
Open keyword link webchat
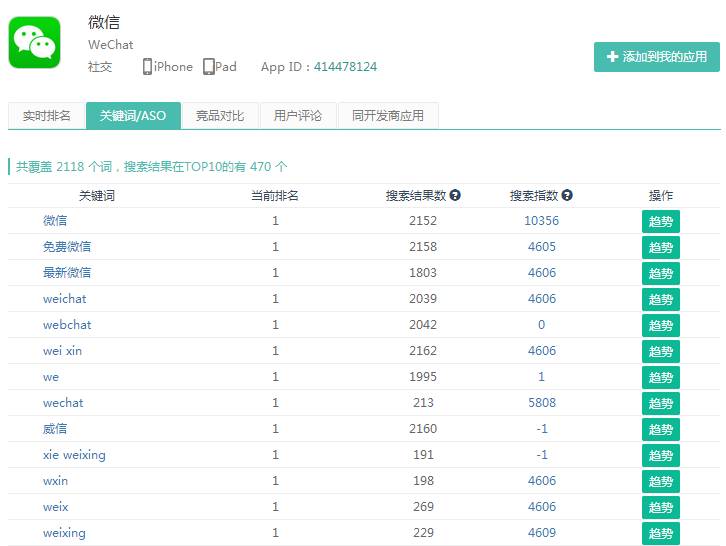point(67,325)
